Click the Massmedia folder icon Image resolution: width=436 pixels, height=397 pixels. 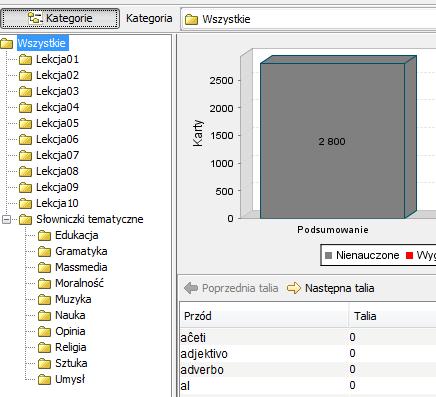pos(44,268)
